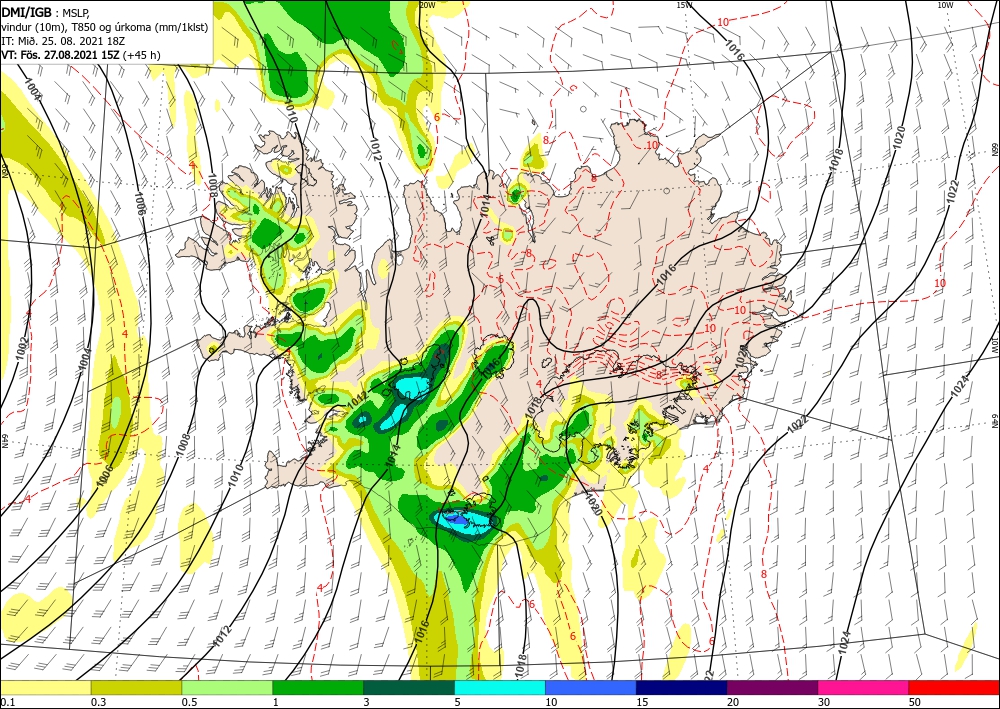Select the 'IT: Mið. 25. 08. 2021 18Z' line
This screenshot has height=709, width=1000.
tap(63, 41)
